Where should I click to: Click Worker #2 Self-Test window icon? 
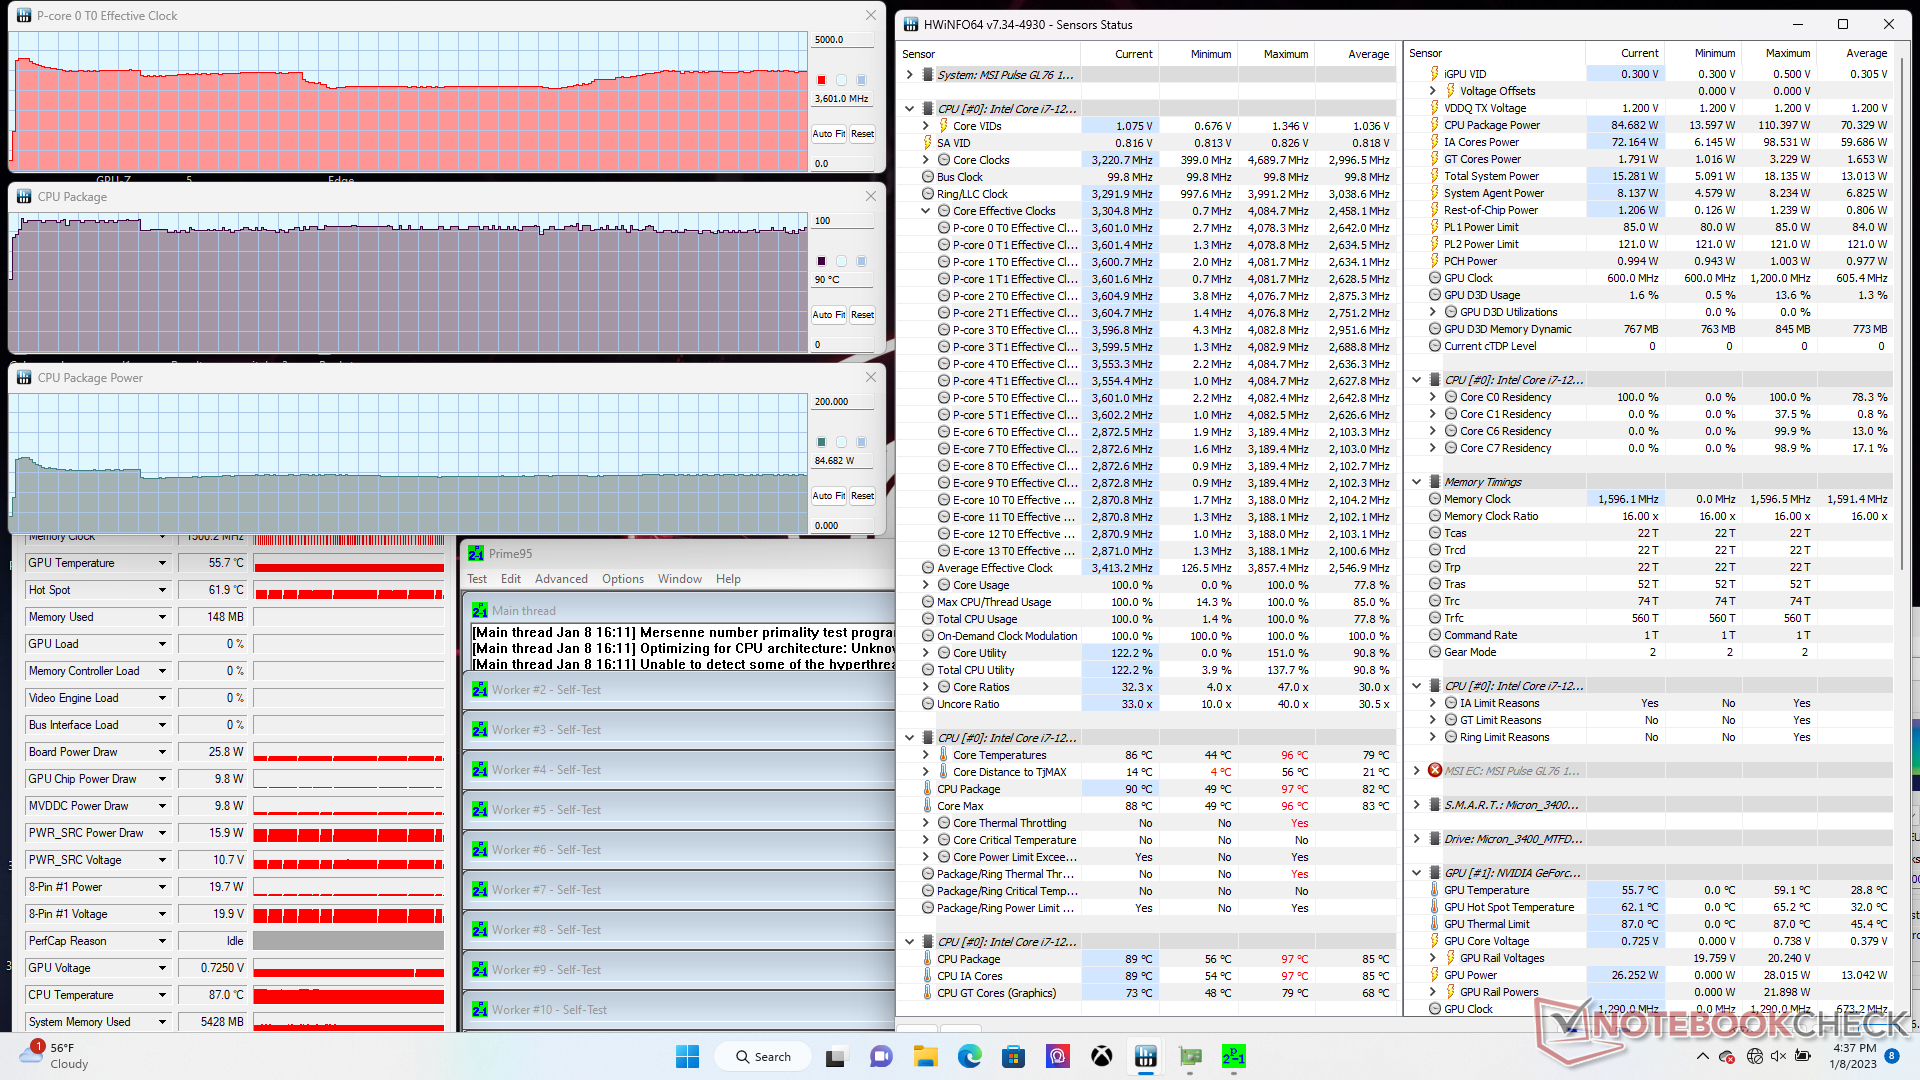[x=480, y=690]
